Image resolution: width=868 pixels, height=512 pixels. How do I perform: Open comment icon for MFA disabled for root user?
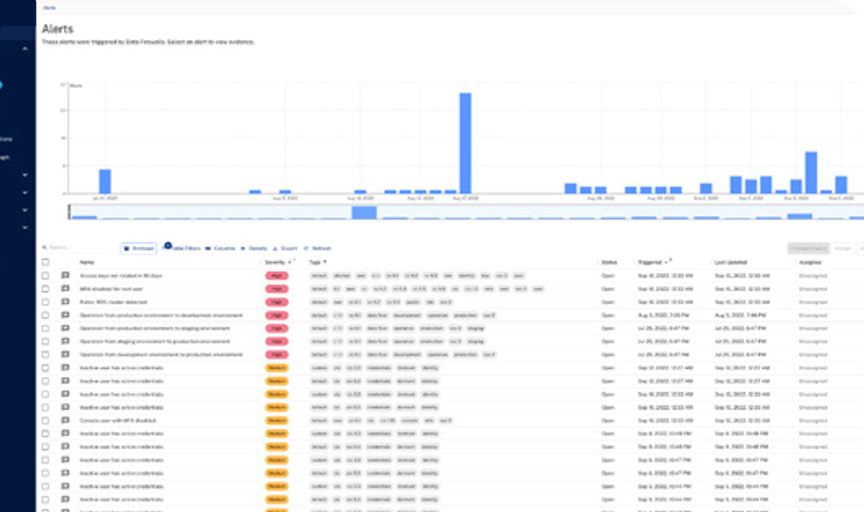click(65, 288)
